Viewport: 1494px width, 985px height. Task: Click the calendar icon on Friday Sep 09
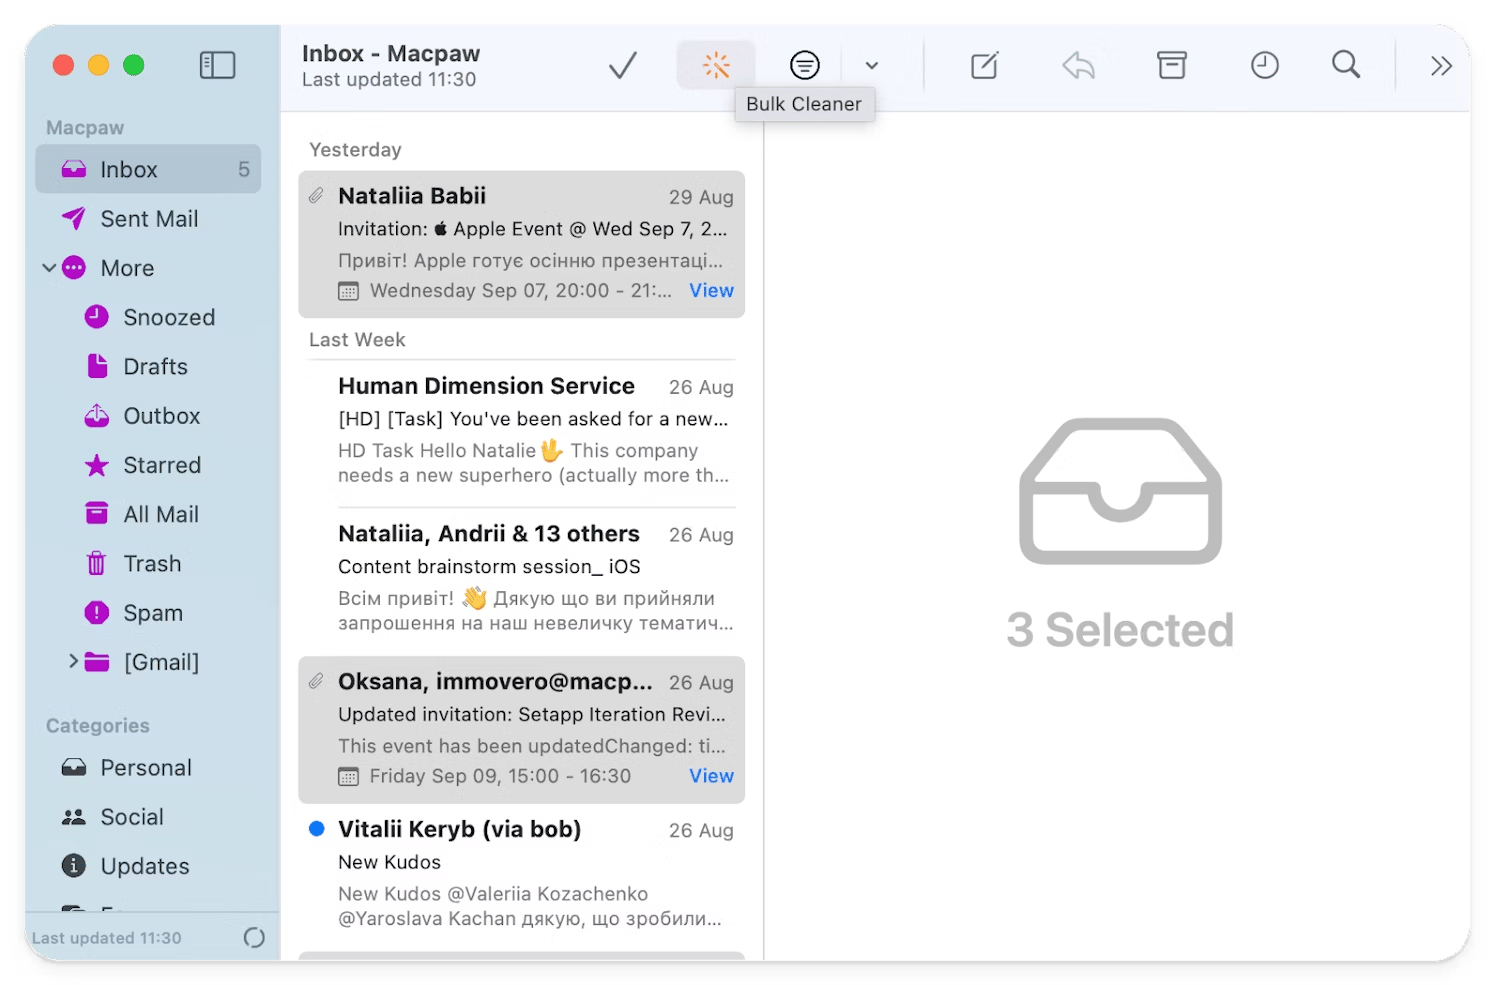[348, 776]
